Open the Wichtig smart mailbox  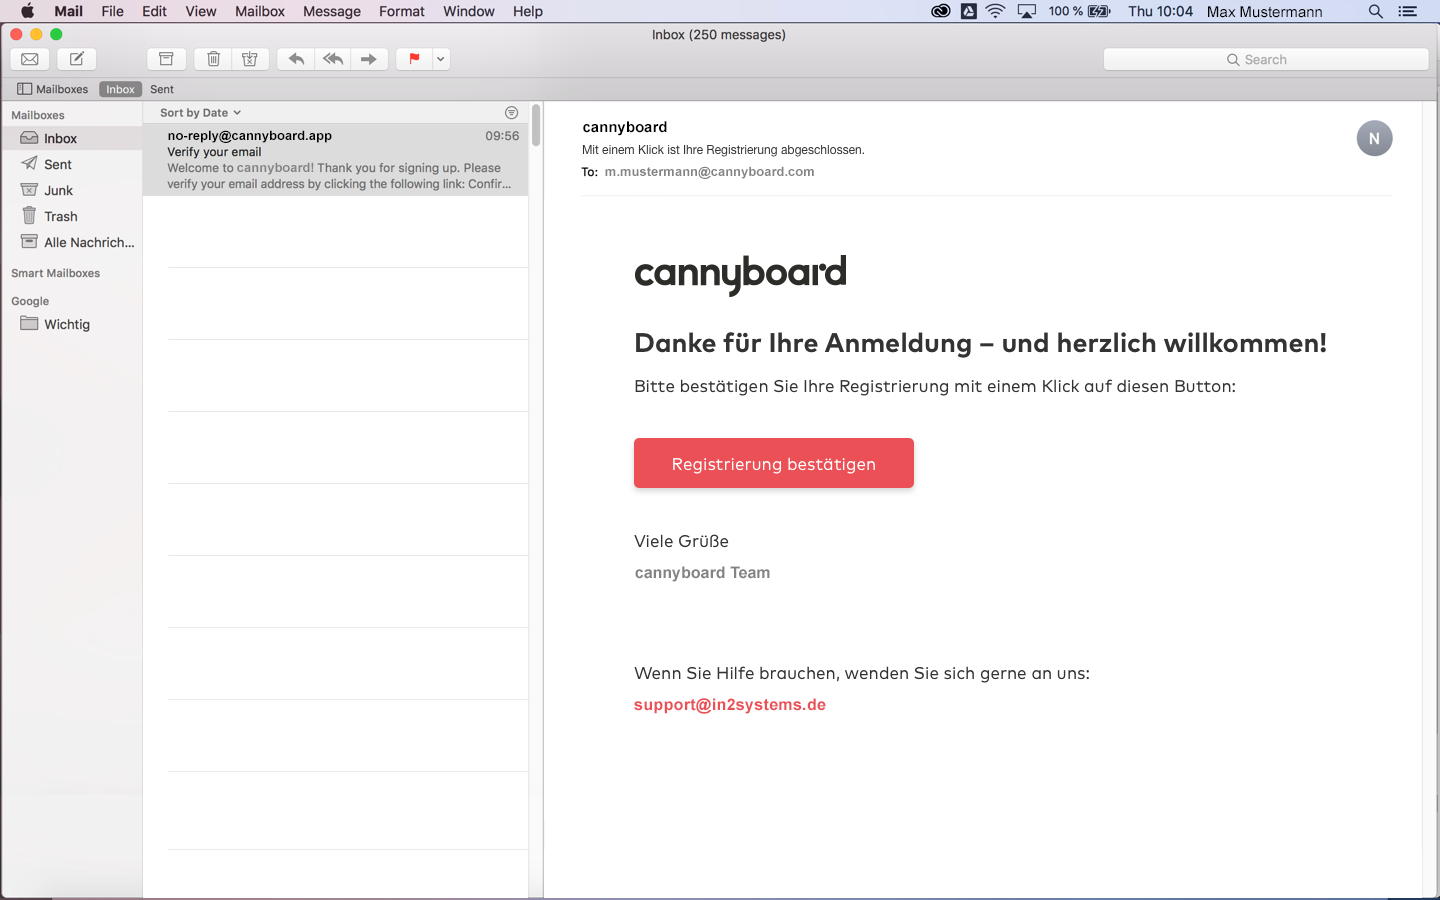tap(66, 324)
